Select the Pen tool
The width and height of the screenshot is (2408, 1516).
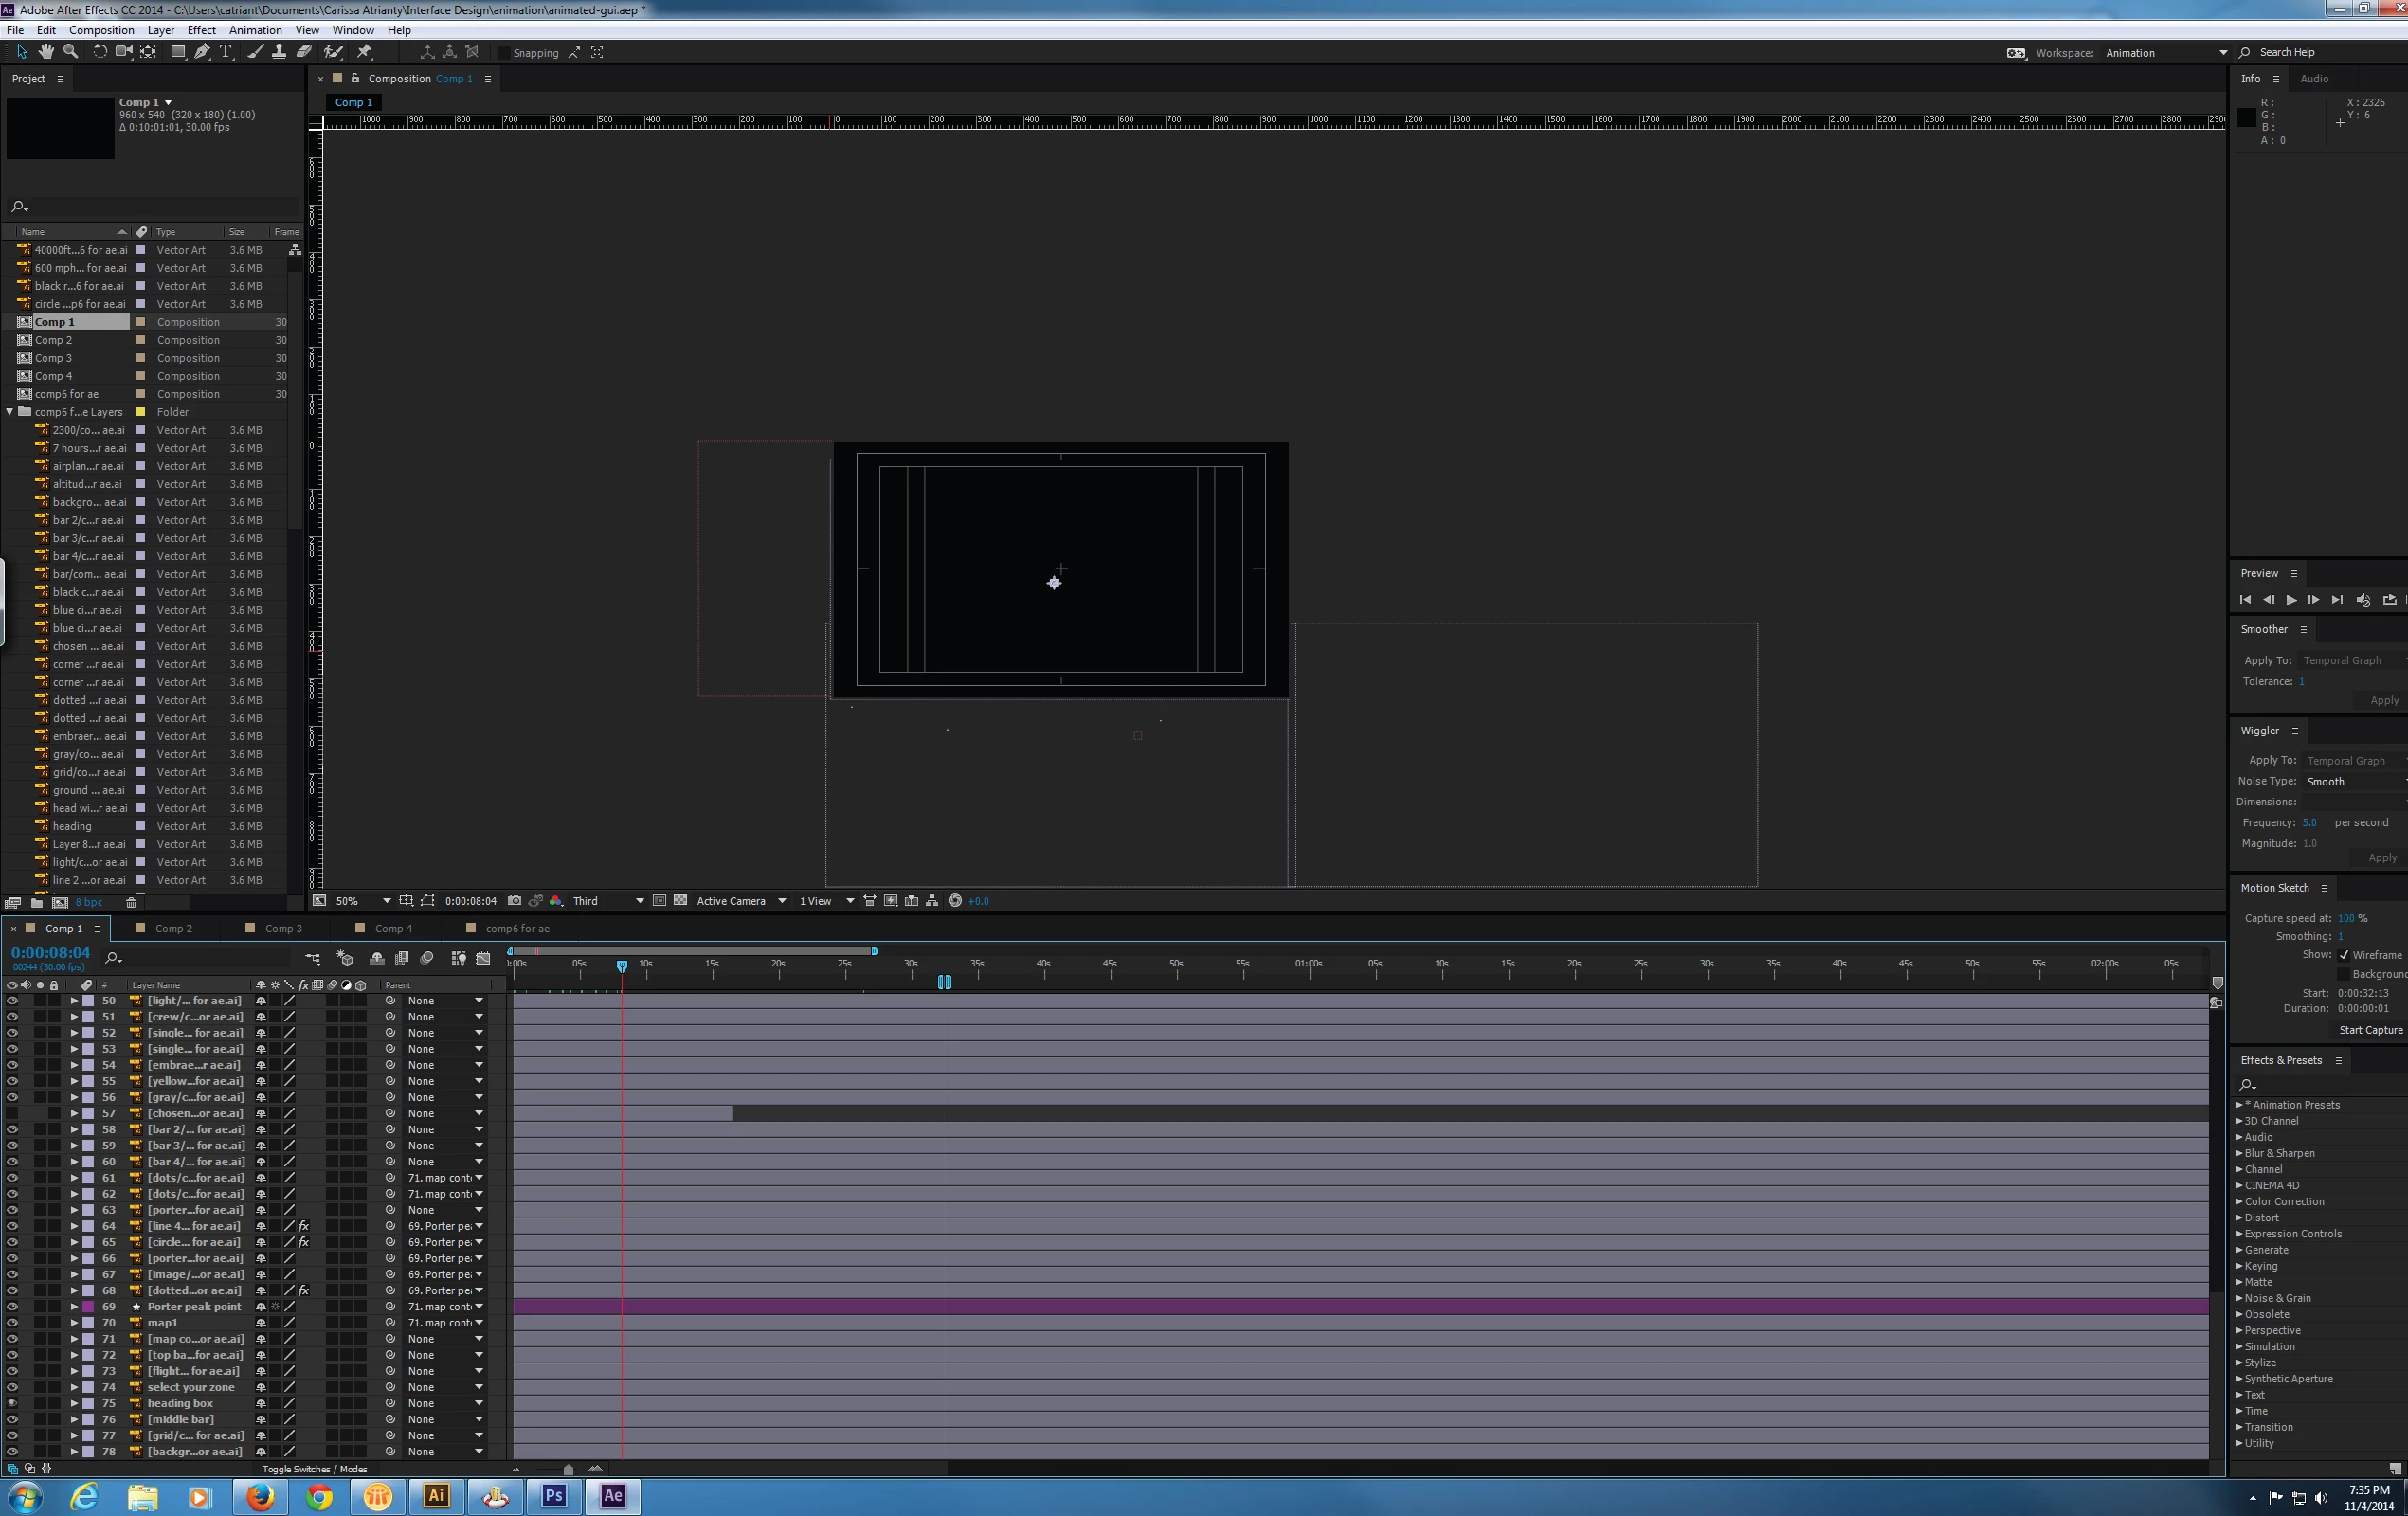tap(202, 52)
